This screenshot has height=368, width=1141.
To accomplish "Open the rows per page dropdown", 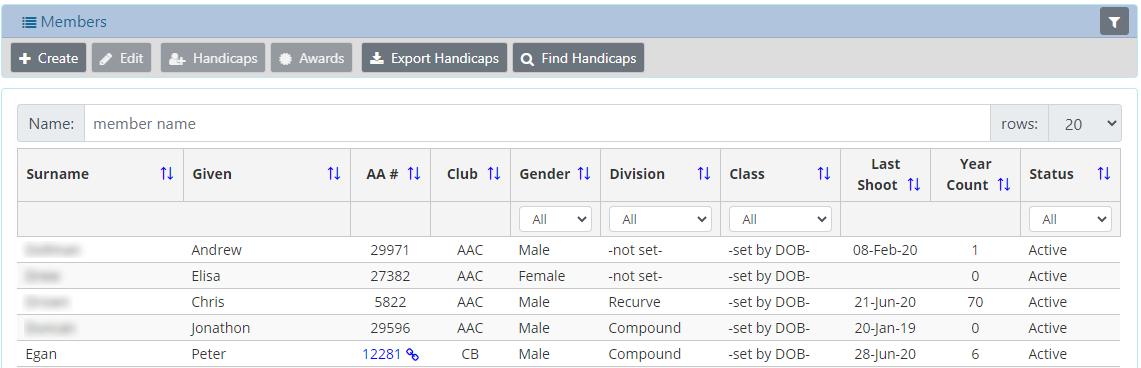I will (x=1084, y=124).
